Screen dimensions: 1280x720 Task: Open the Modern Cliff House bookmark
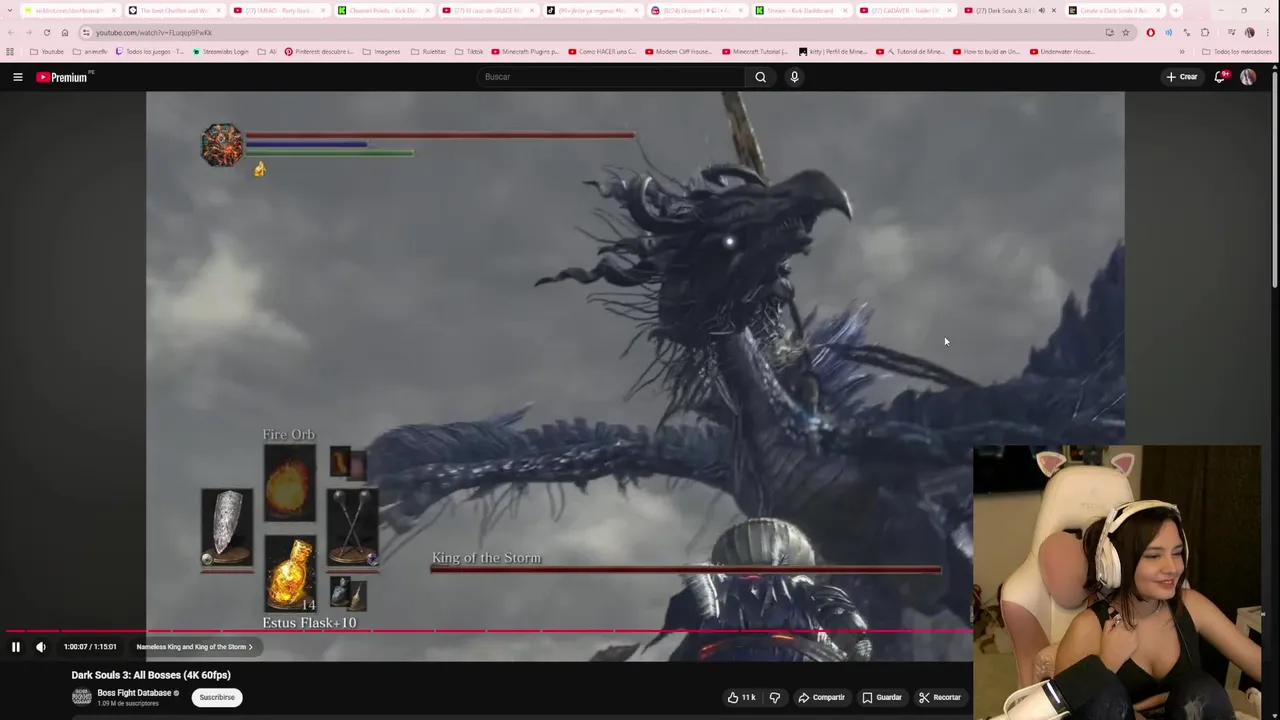[x=679, y=51]
